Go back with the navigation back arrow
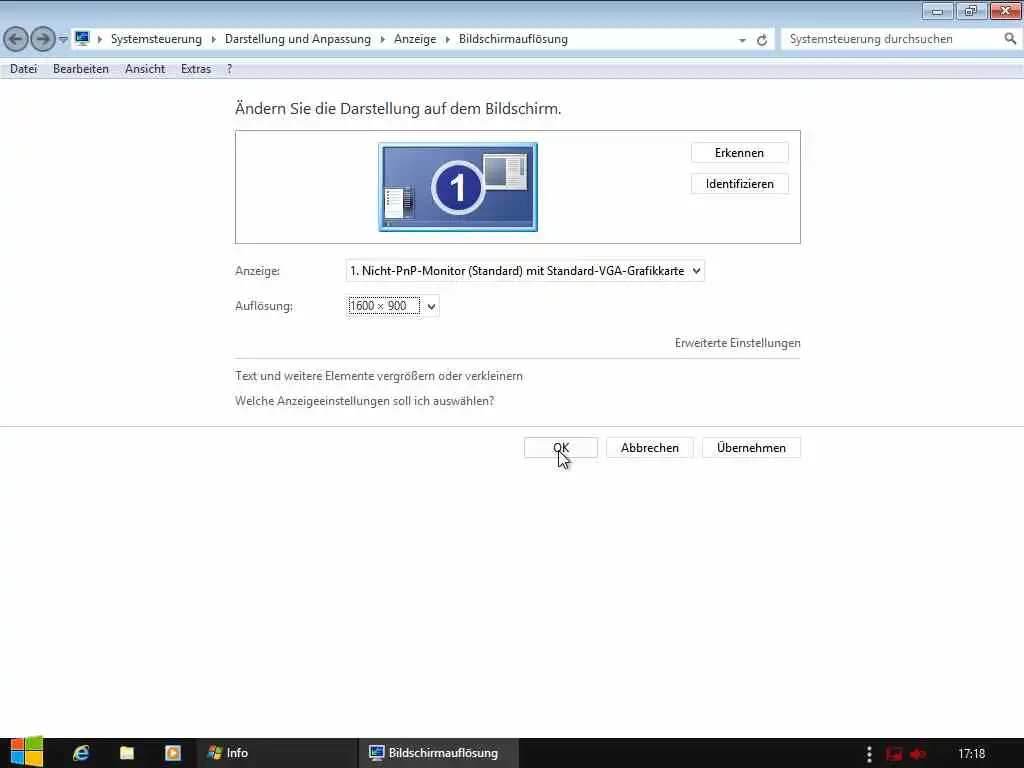The height and width of the screenshot is (768, 1024). coord(16,39)
